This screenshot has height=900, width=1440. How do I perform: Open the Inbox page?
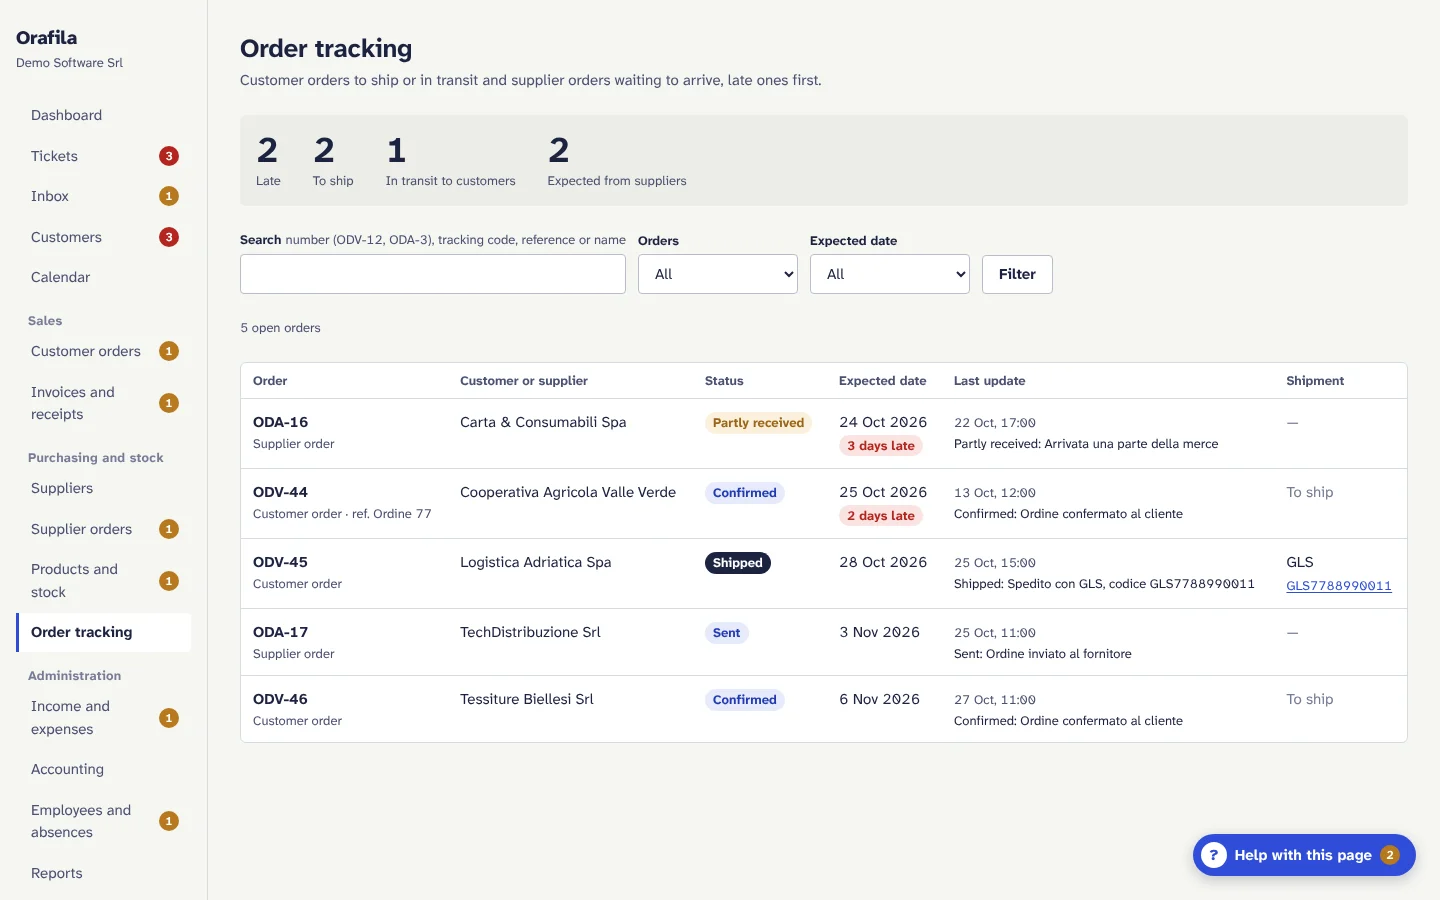click(104, 196)
